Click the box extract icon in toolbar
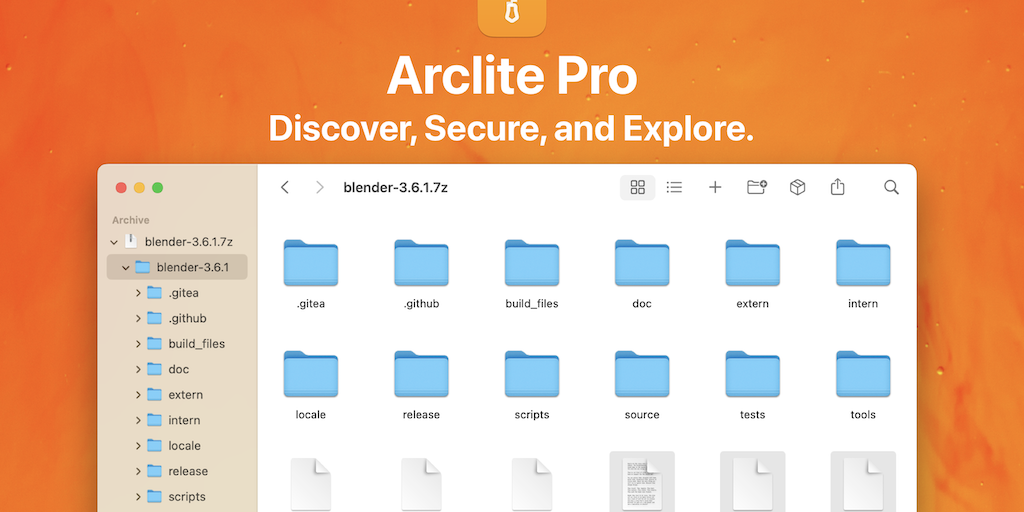 pyautogui.click(x=797, y=187)
